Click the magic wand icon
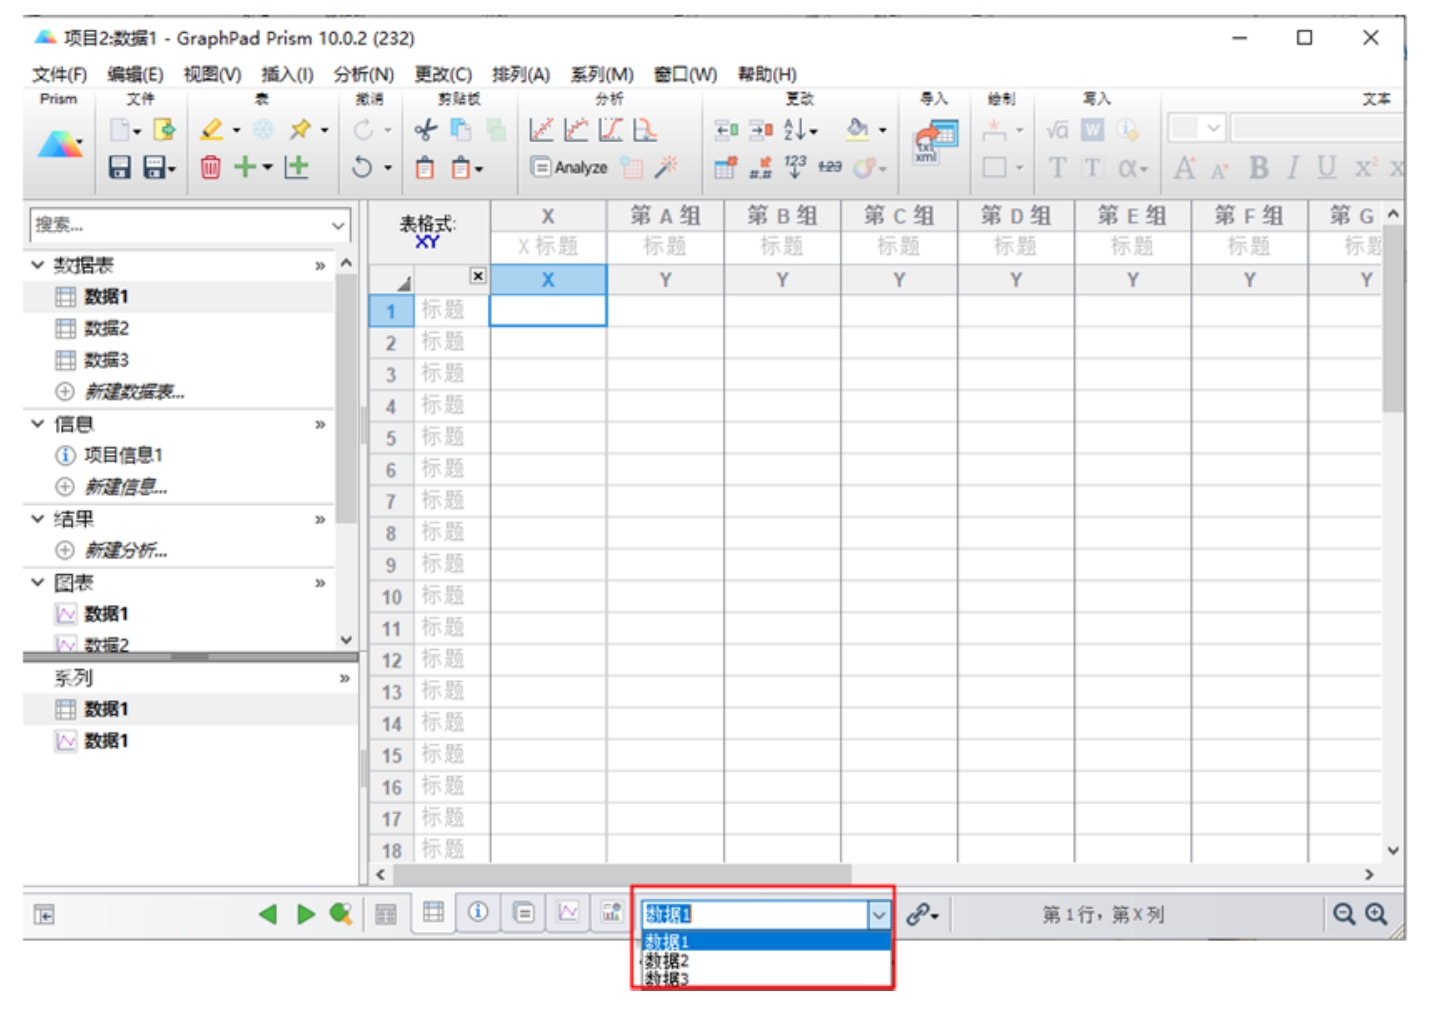Screen dimensions: 1432x1028 point(666,167)
